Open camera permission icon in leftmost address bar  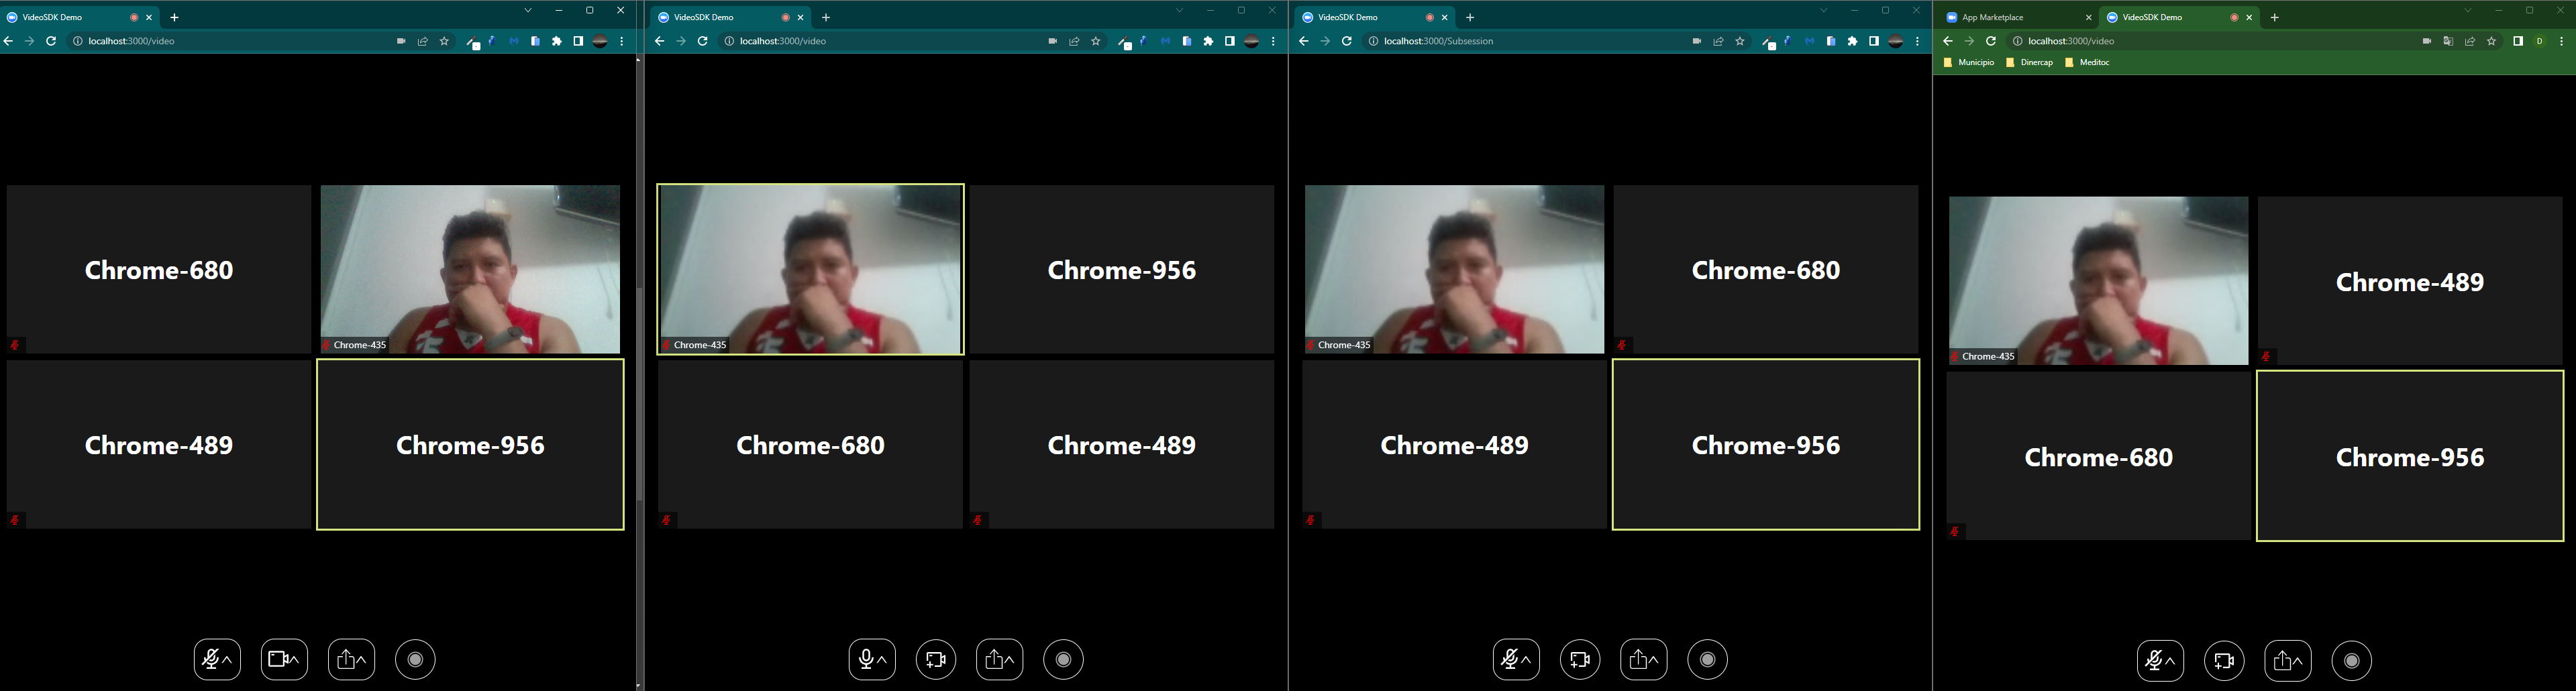tap(401, 41)
